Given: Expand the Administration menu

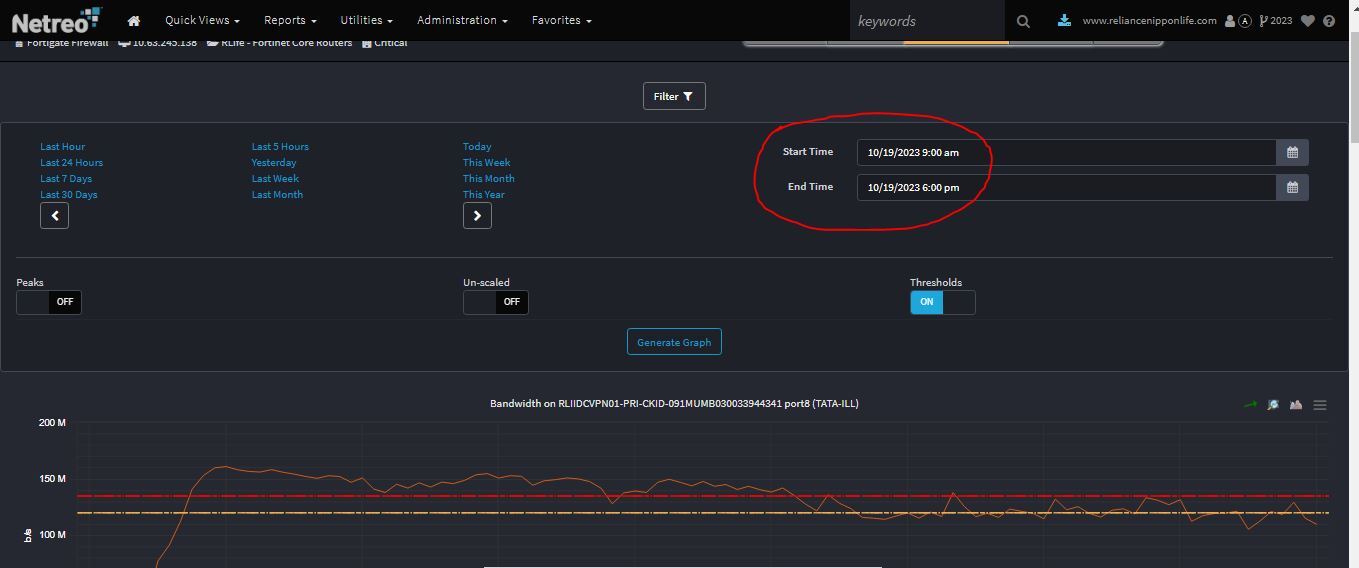Looking at the screenshot, I should 462,20.
